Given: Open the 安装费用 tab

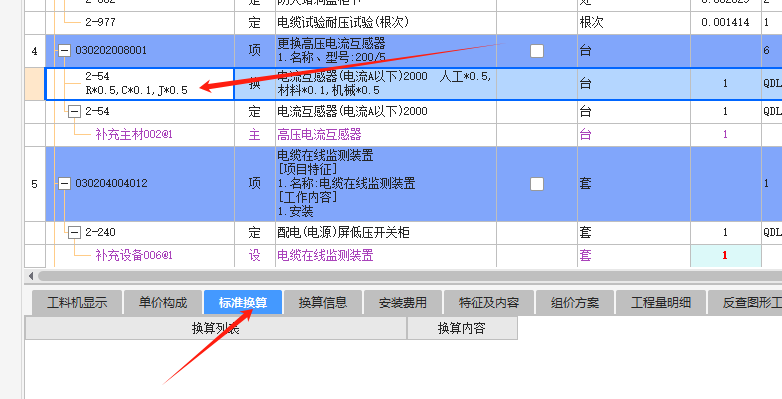Looking at the screenshot, I should point(402,302).
